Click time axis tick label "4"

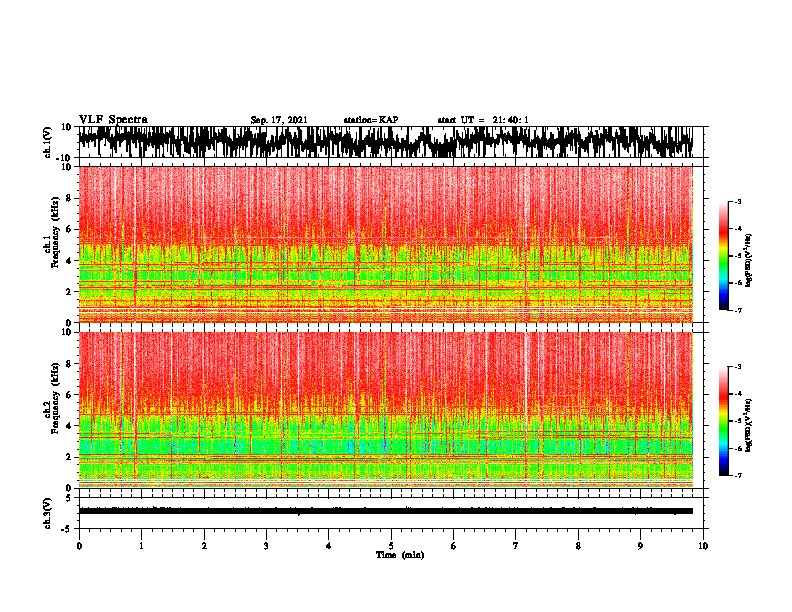[x=329, y=546]
